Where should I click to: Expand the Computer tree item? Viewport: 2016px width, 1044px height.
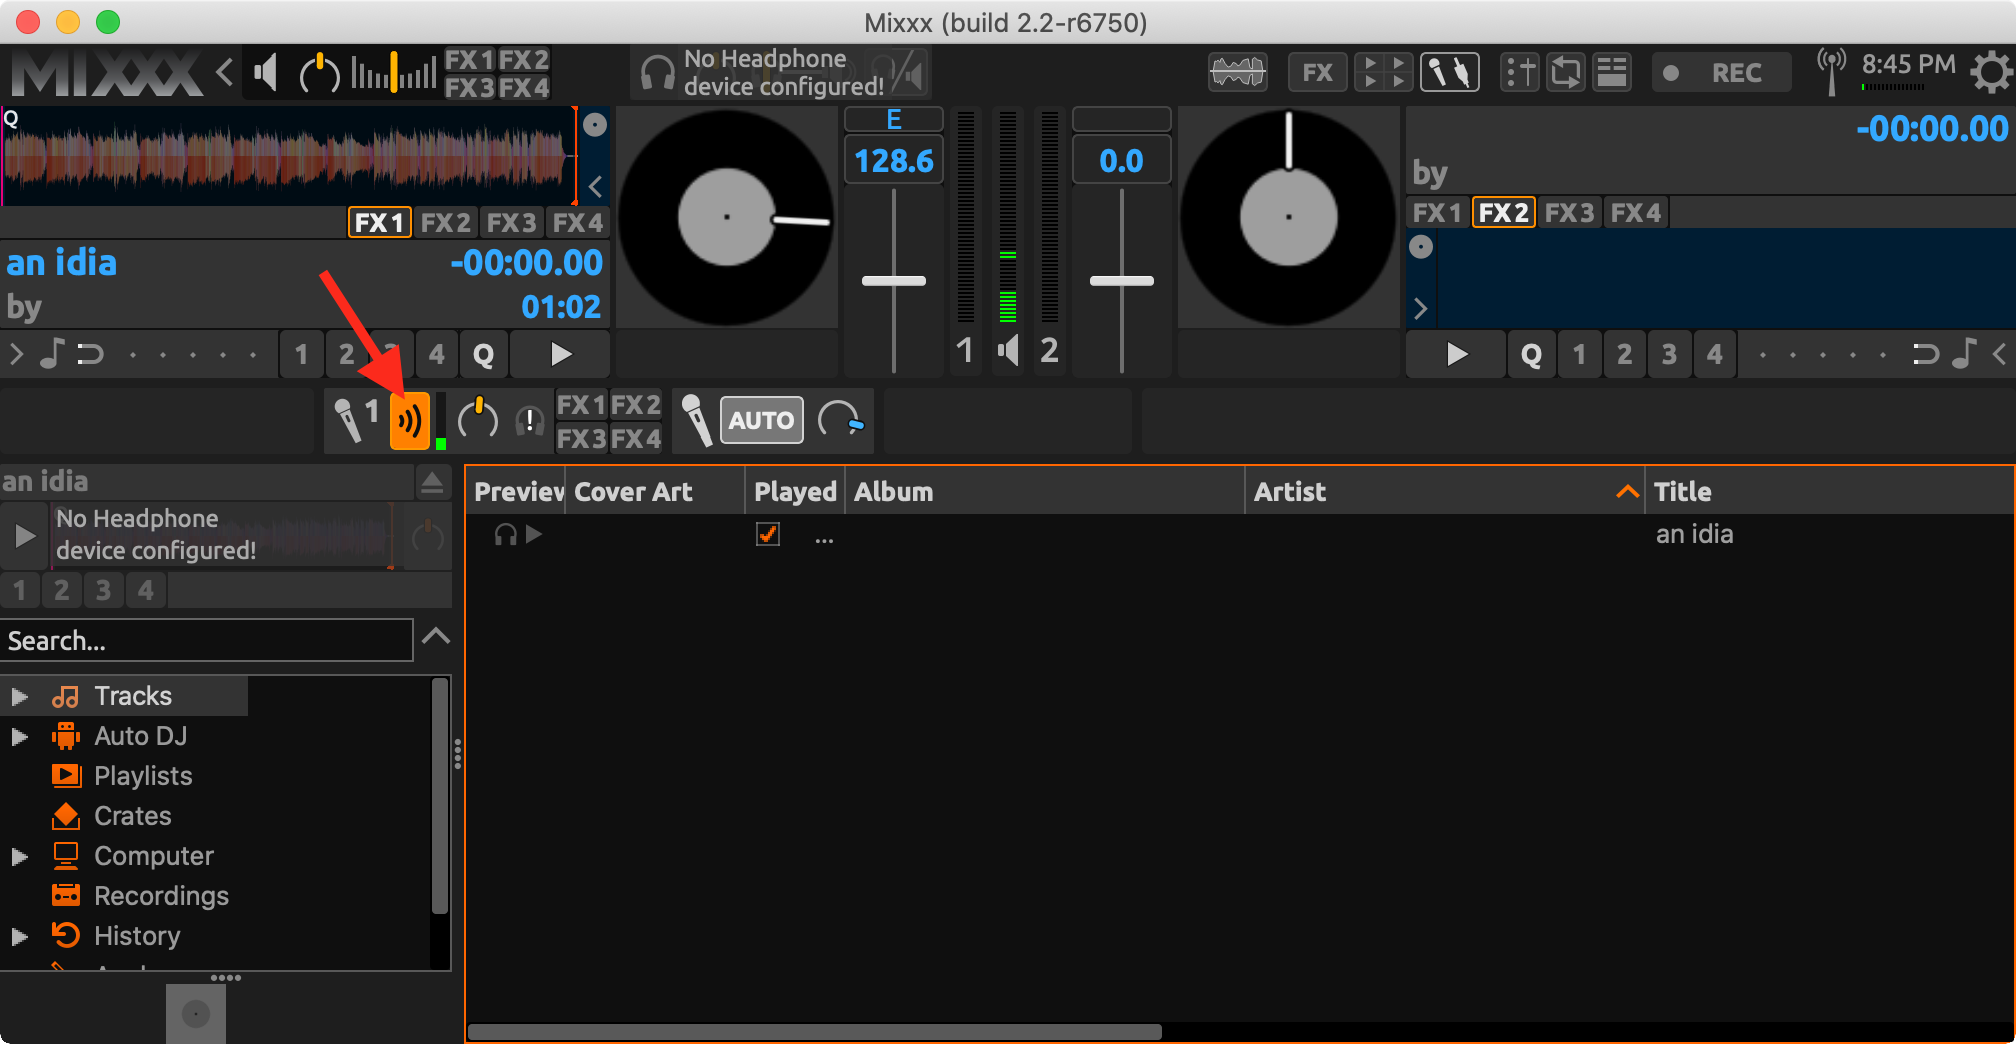[19, 856]
